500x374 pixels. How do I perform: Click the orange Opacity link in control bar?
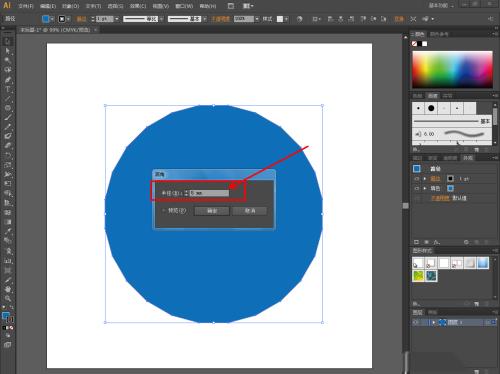pyautogui.click(x=220, y=19)
